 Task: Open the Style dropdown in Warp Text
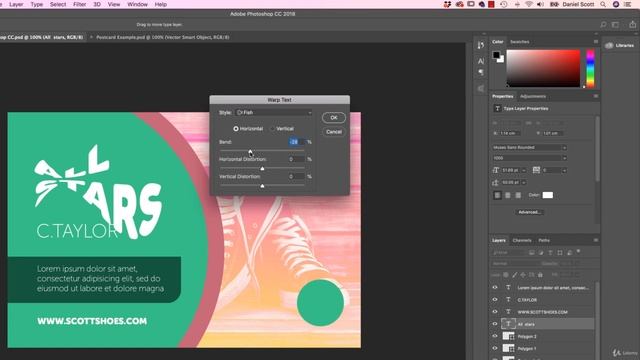coord(274,112)
